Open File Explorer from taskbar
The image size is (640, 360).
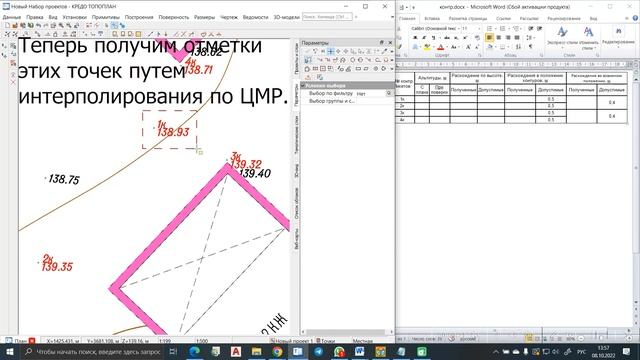point(256,351)
